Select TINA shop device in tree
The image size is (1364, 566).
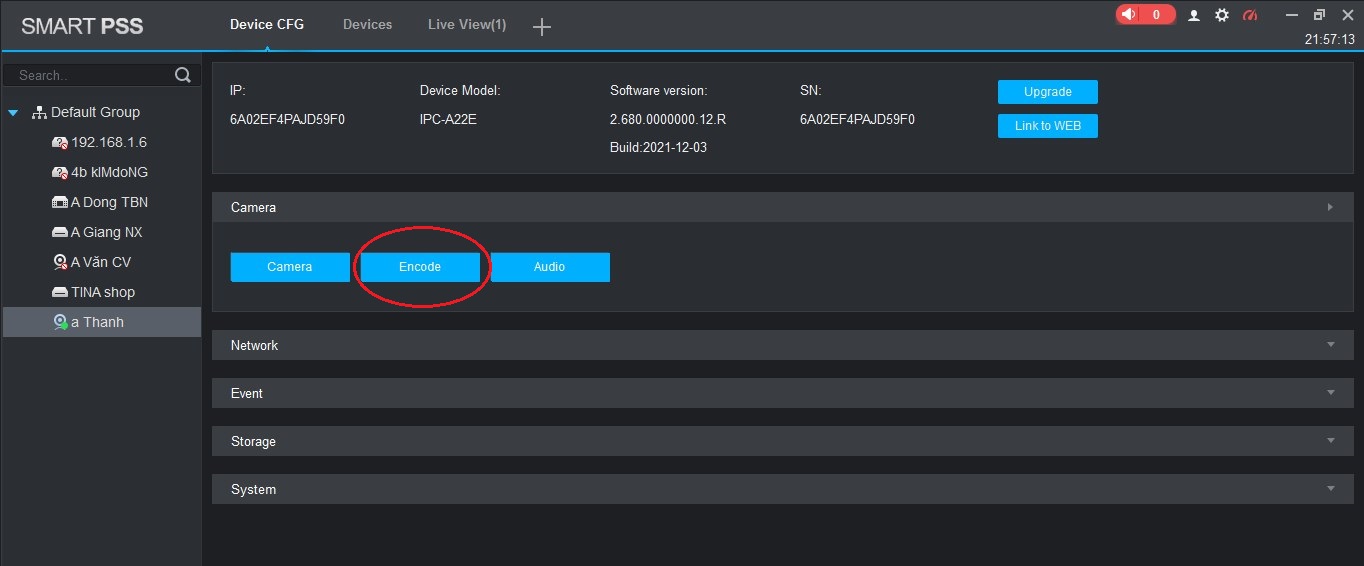pos(102,292)
